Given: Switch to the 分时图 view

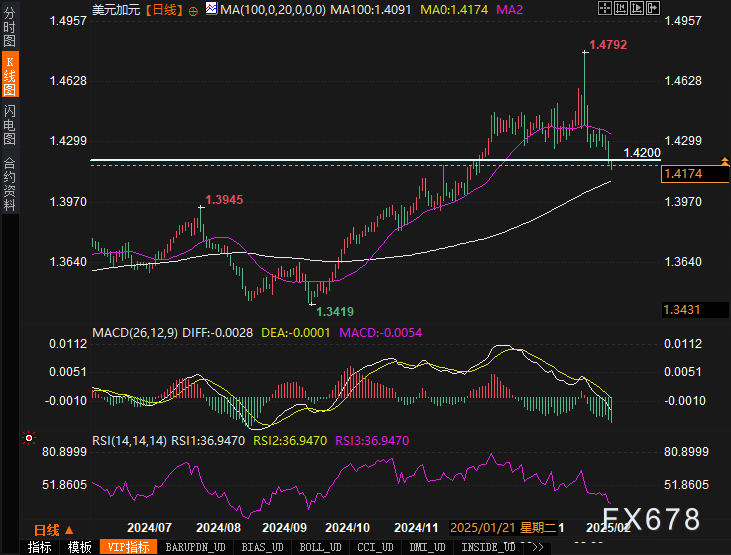Looking at the screenshot, I should (10, 26).
